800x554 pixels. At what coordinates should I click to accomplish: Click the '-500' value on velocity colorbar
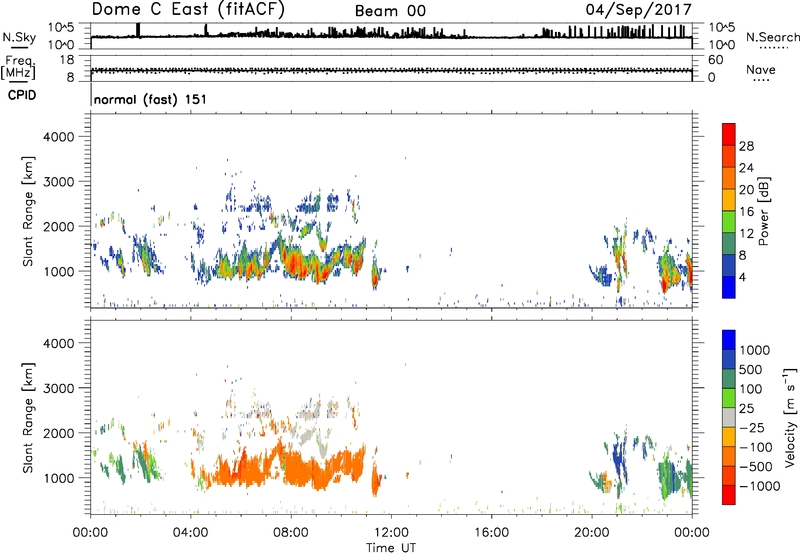click(756, 467)
